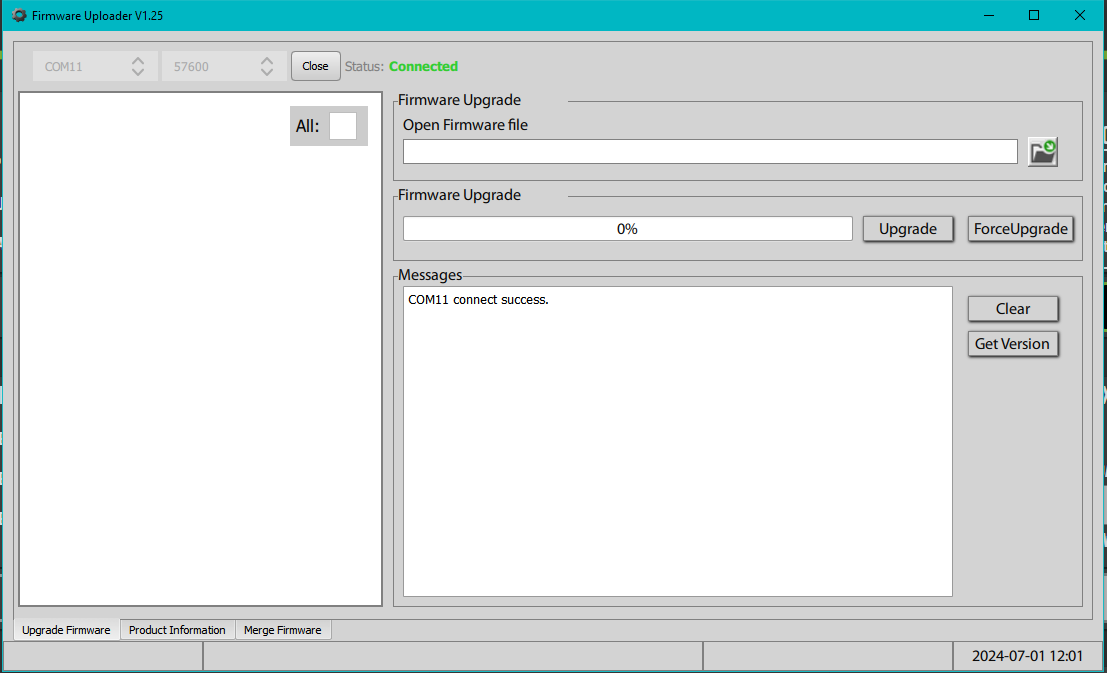Switch to the Product Information tab

[176, 629]
